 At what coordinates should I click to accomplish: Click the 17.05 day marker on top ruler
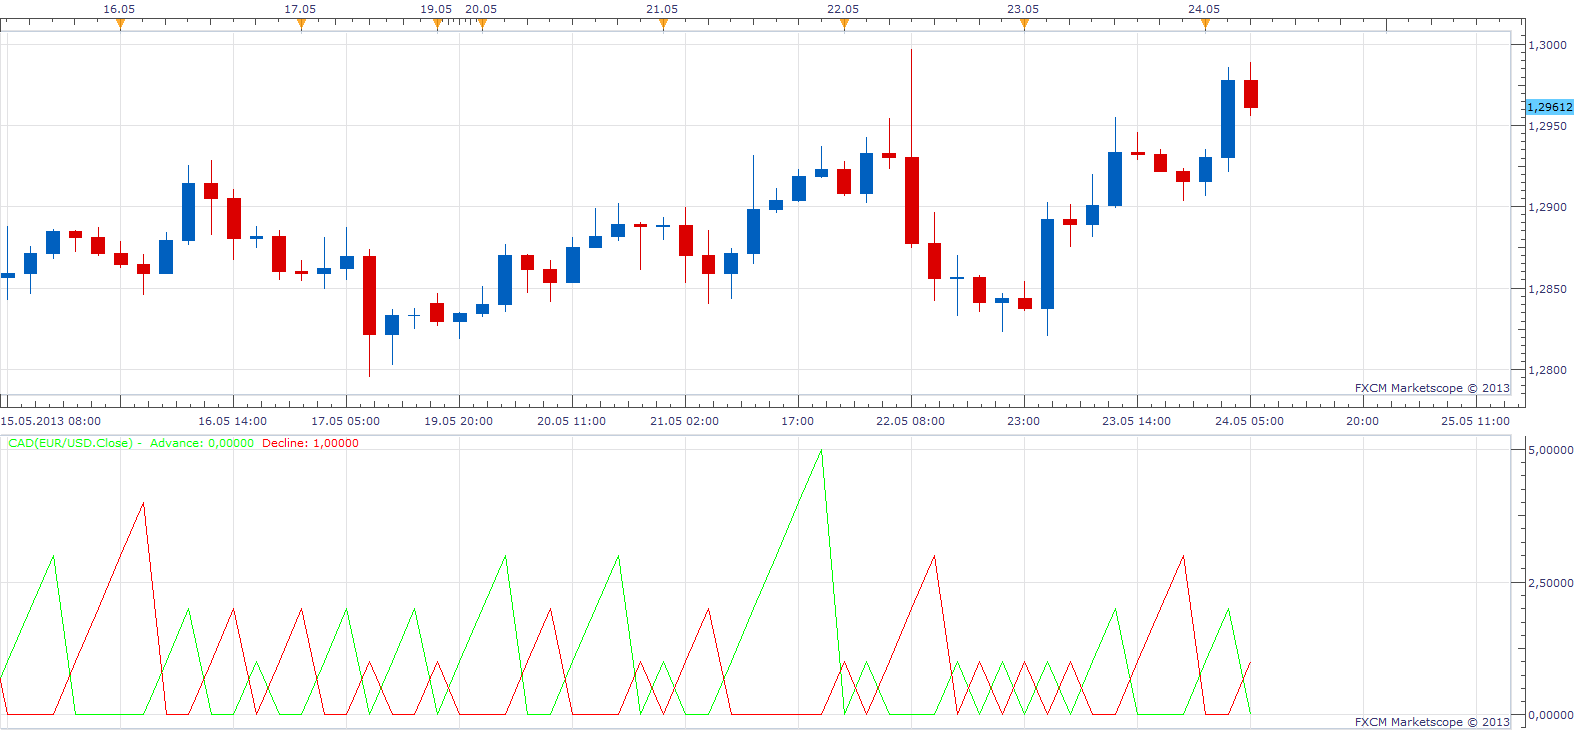coord(301,24)
